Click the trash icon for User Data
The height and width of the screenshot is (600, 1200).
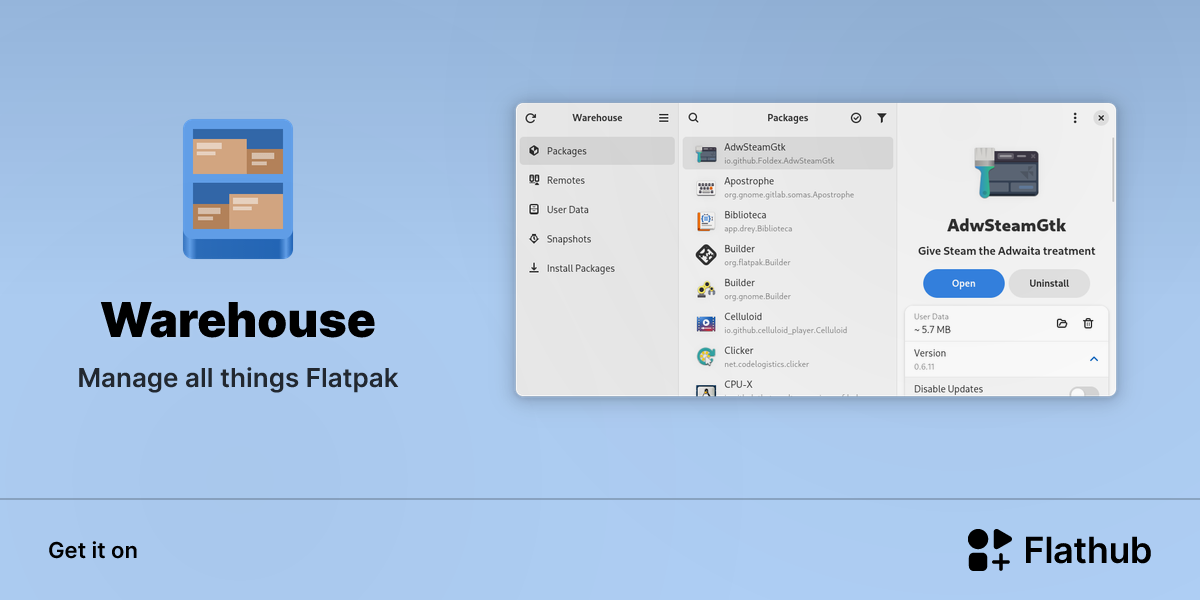click(1088, 323)
